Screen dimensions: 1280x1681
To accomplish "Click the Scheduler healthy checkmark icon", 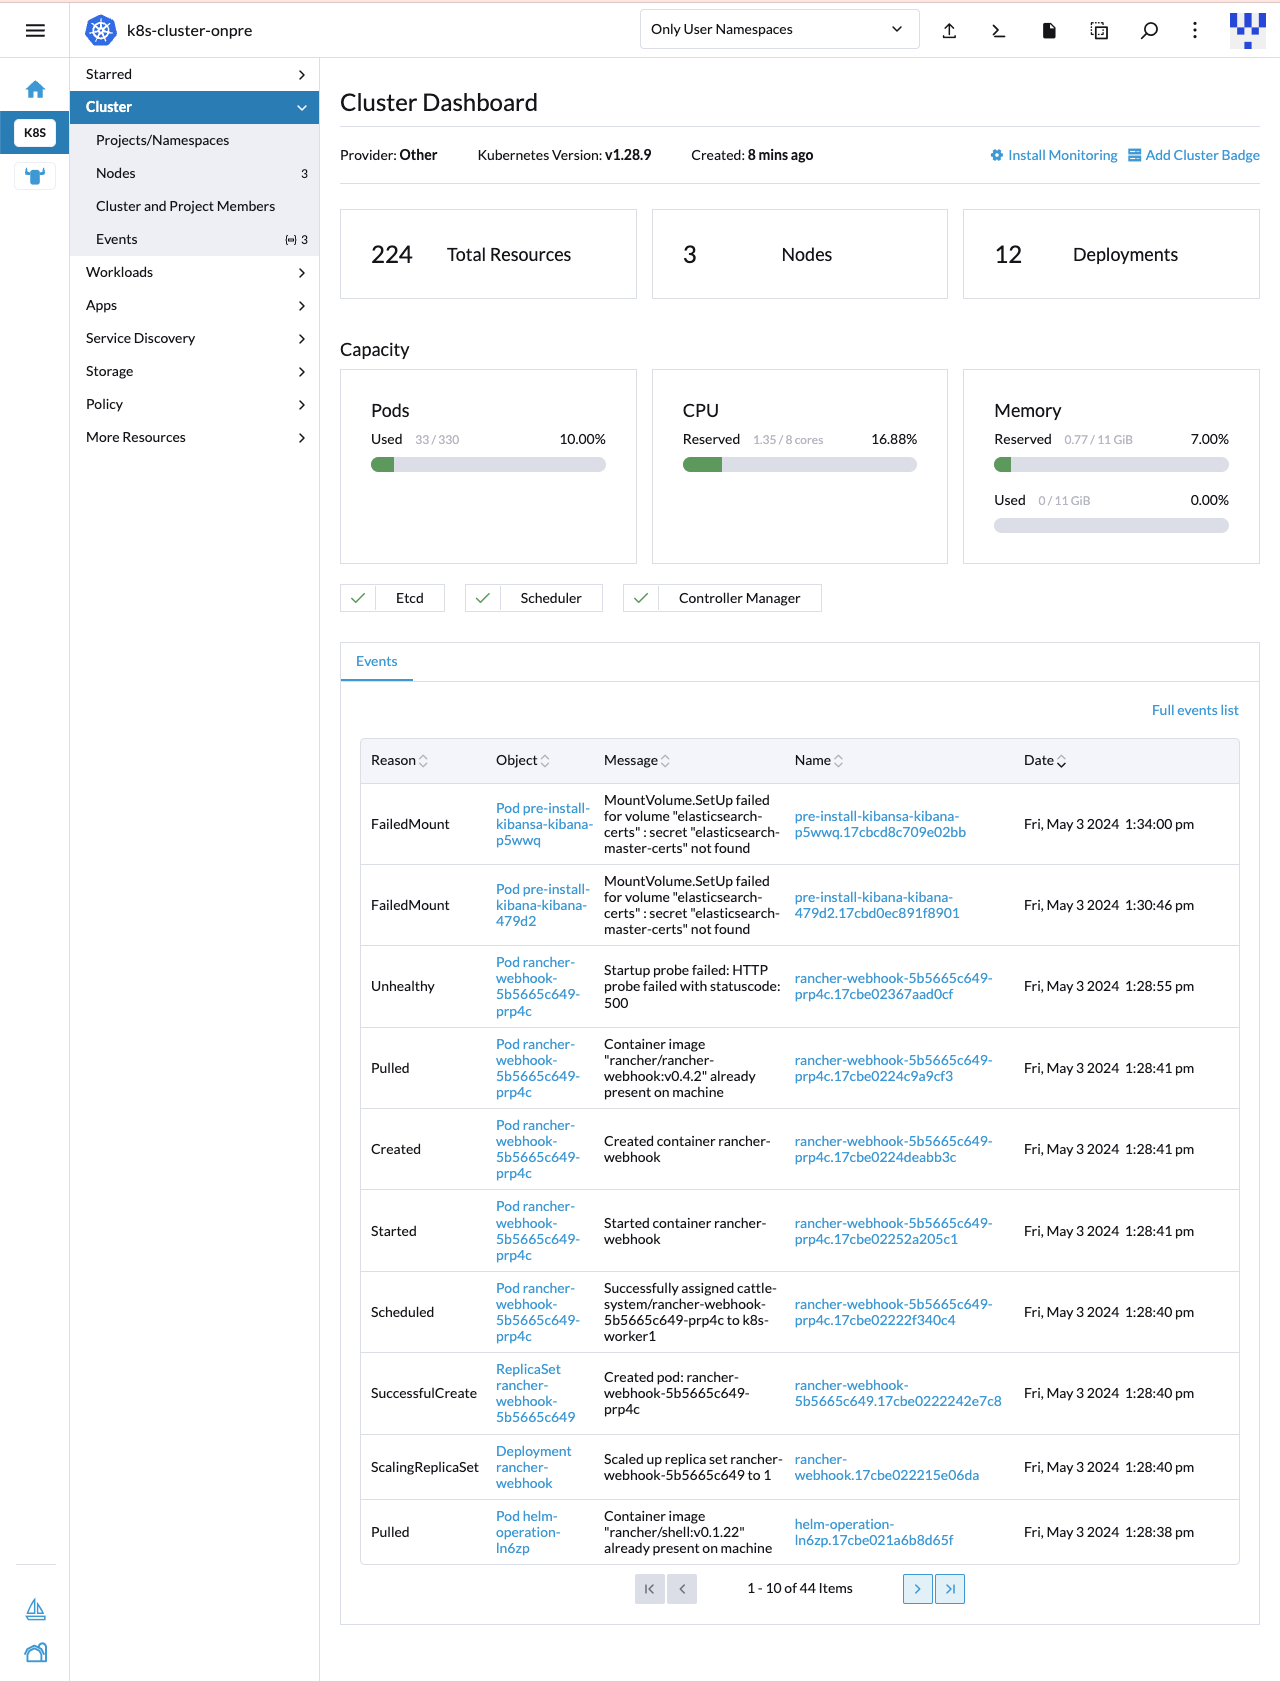I will tap(483, 598).
